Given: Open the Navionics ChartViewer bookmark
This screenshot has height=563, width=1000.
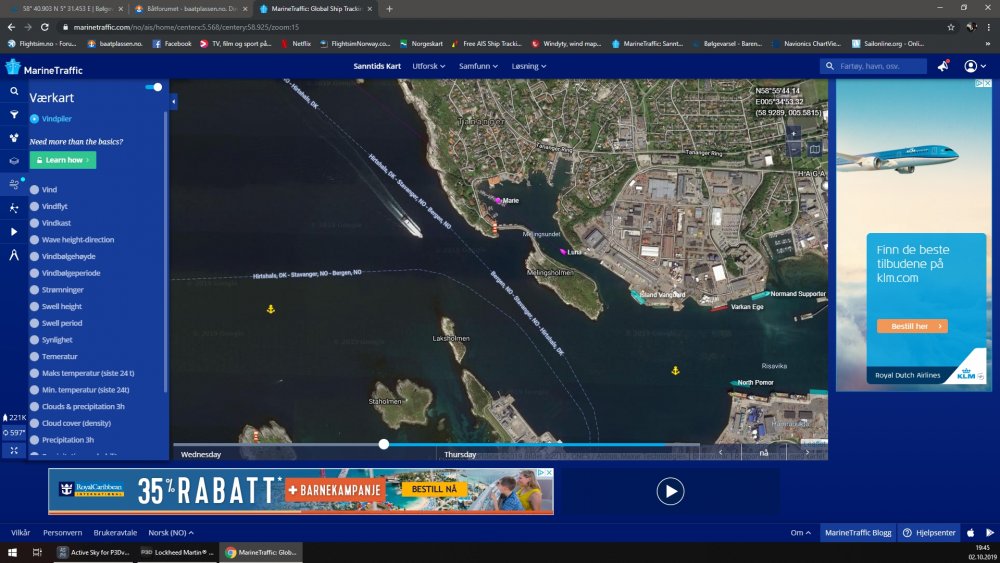Looking at the screenshot, I should point(807,44).
